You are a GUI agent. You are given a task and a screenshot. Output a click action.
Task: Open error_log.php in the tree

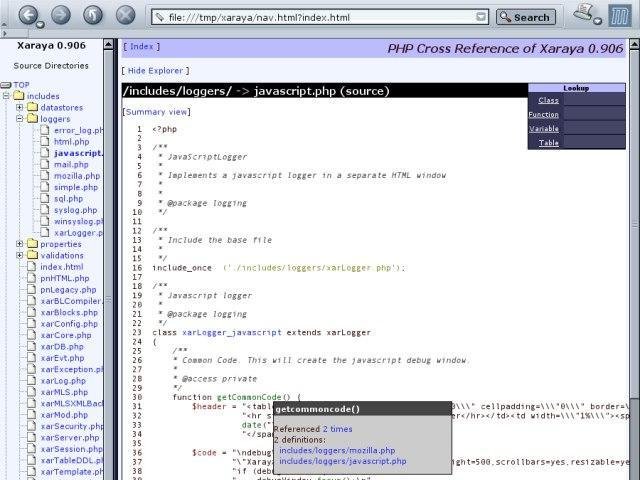pos(78,130)
